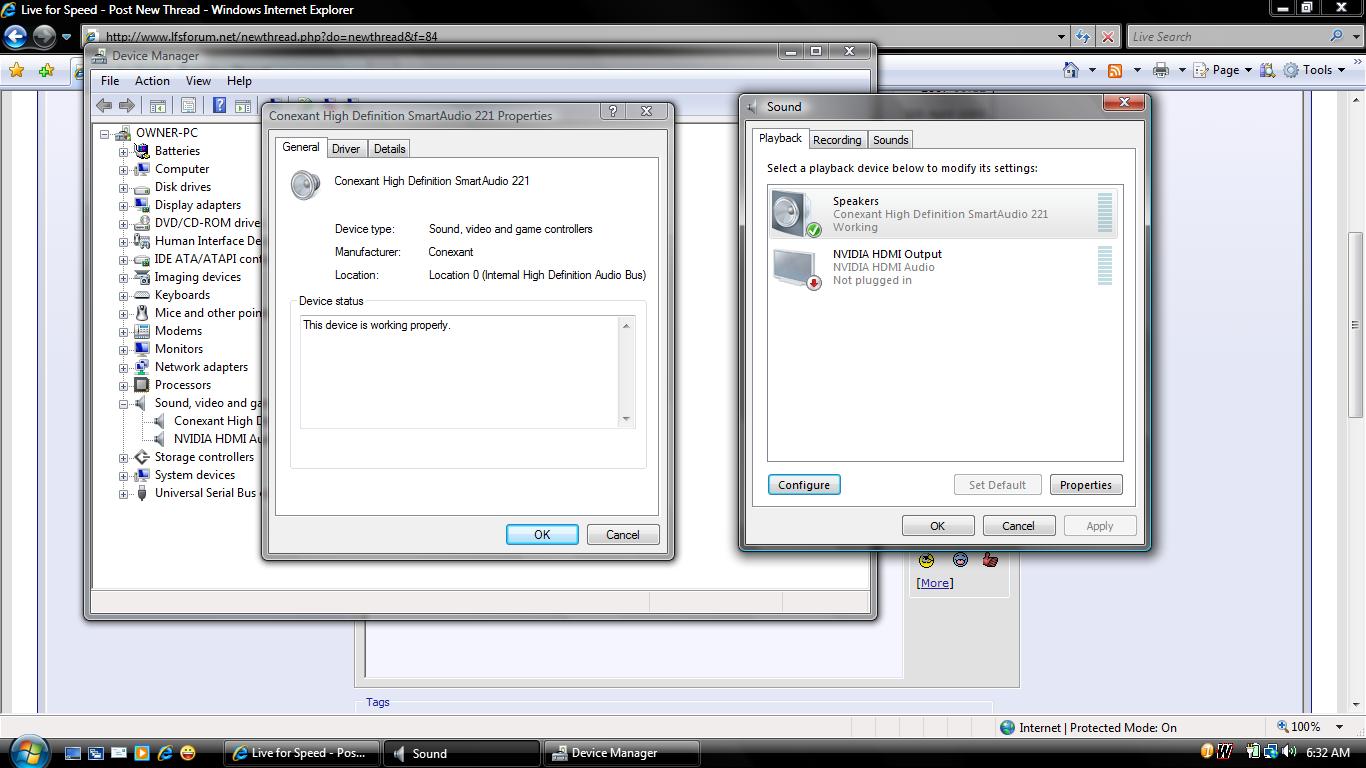Insert the thumbs-up smiley in the forum post

click(990, 560)
